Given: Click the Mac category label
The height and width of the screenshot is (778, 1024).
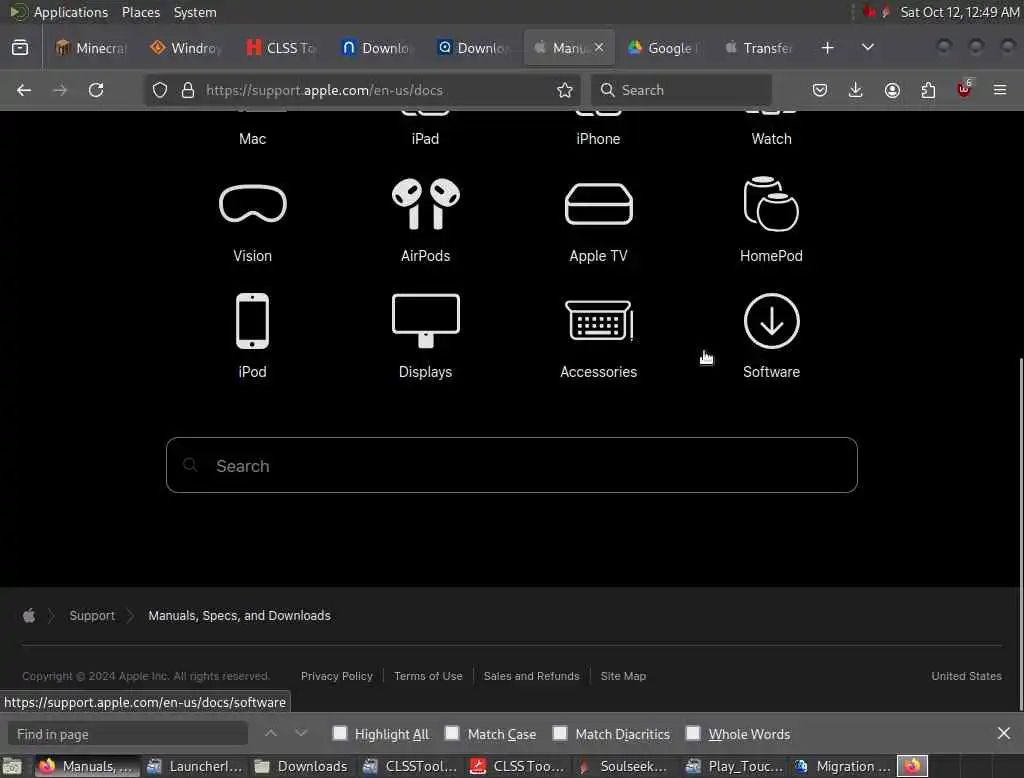Looking at the screenshot, I should 252,138.
